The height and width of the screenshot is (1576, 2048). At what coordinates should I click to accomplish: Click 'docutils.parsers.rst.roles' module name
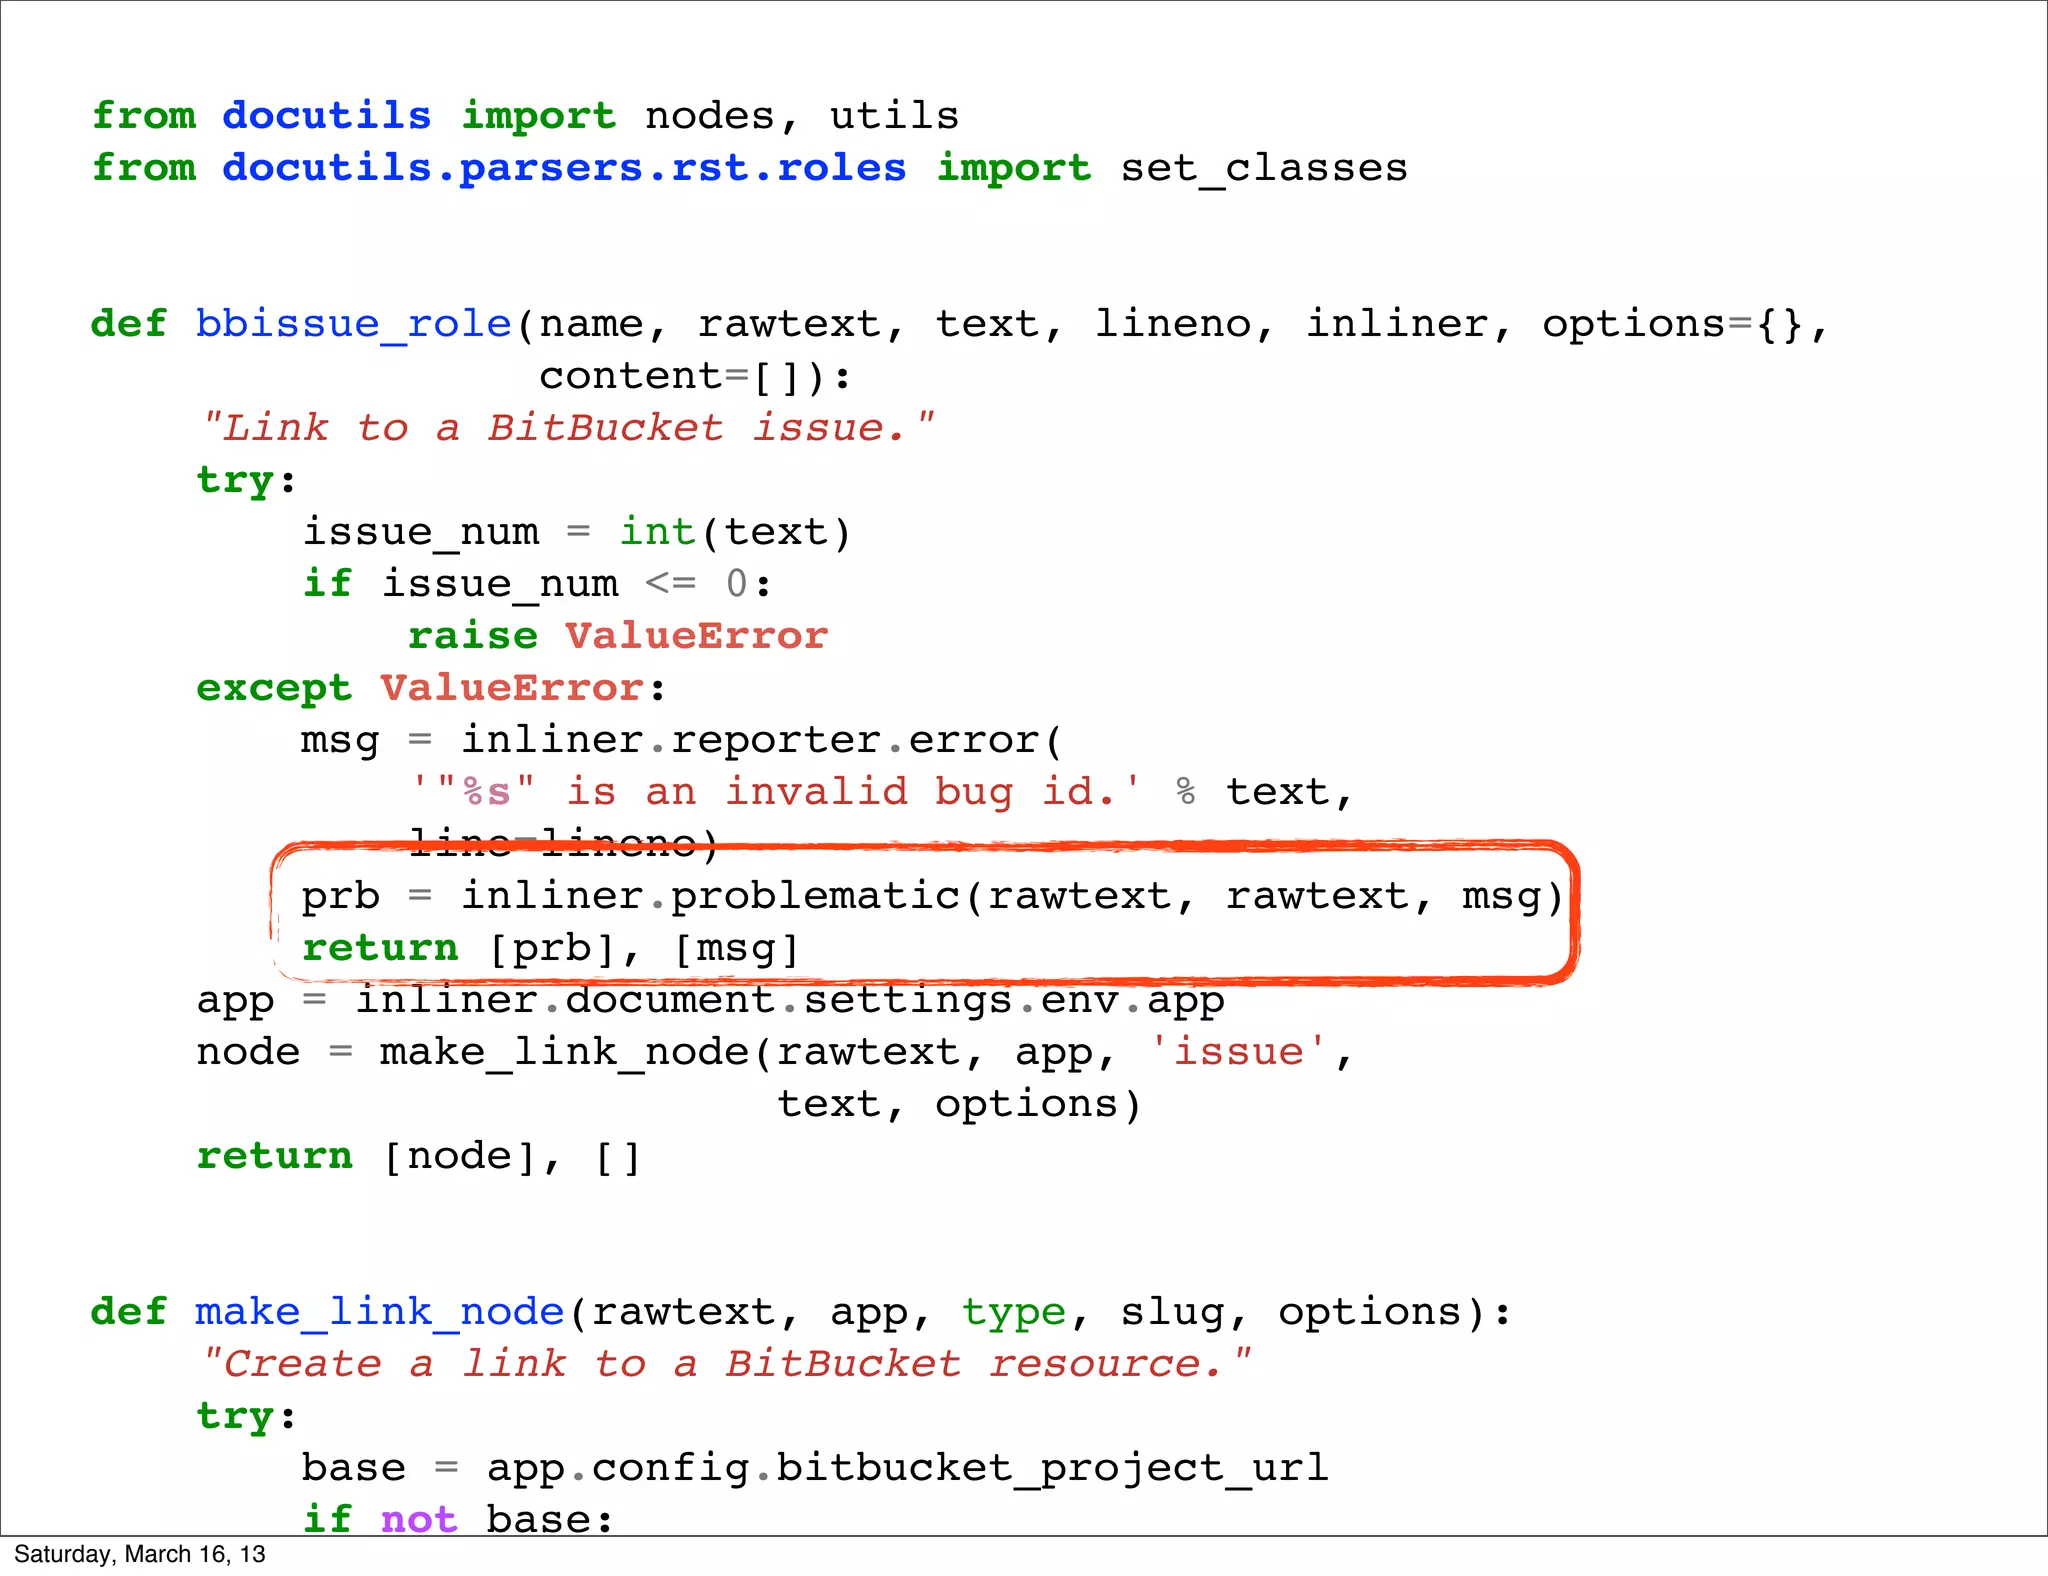pyautogui.click(x=564, y=168)
